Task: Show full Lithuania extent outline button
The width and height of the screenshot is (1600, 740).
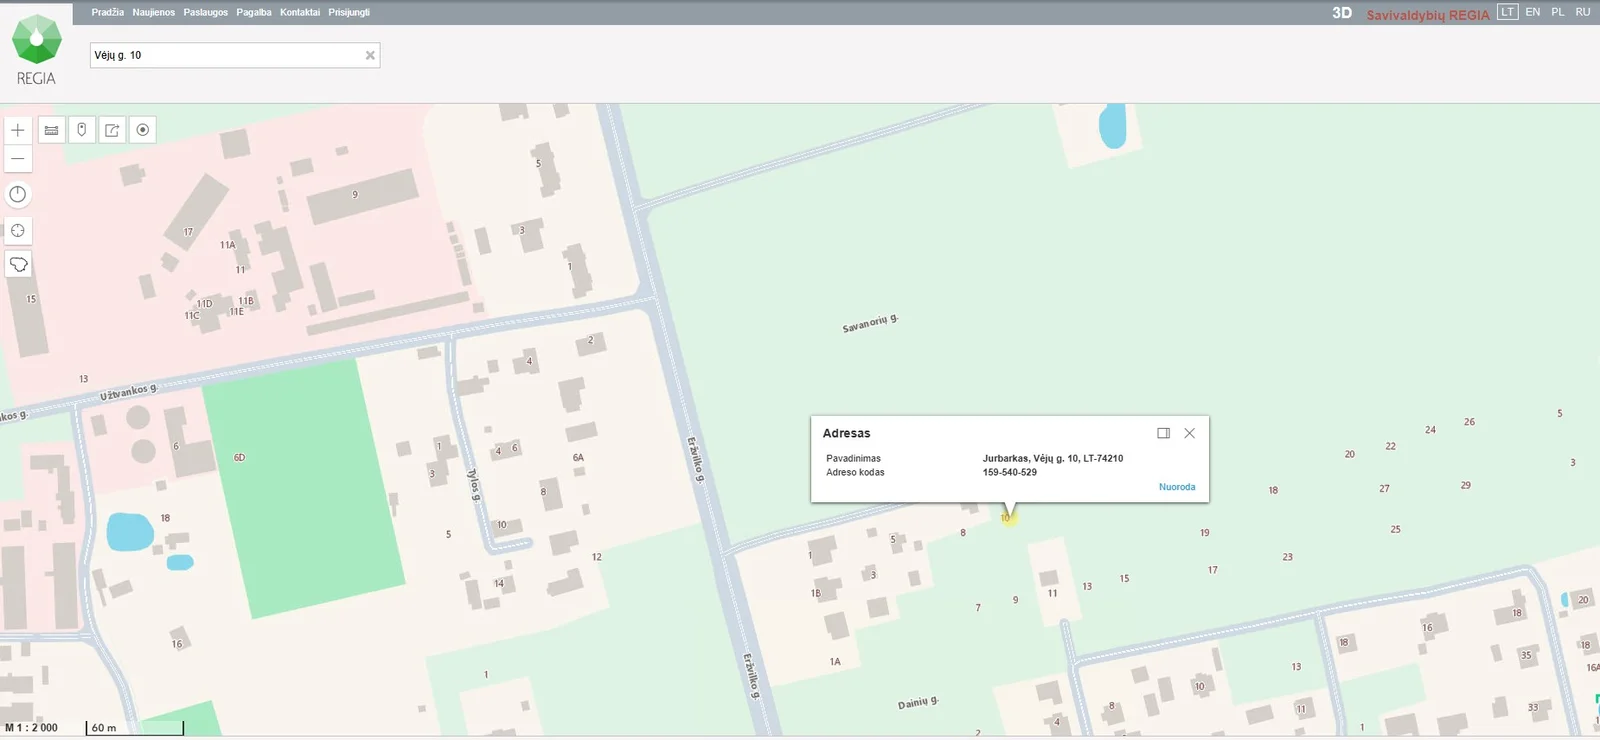Action: (x=18, y=264)
